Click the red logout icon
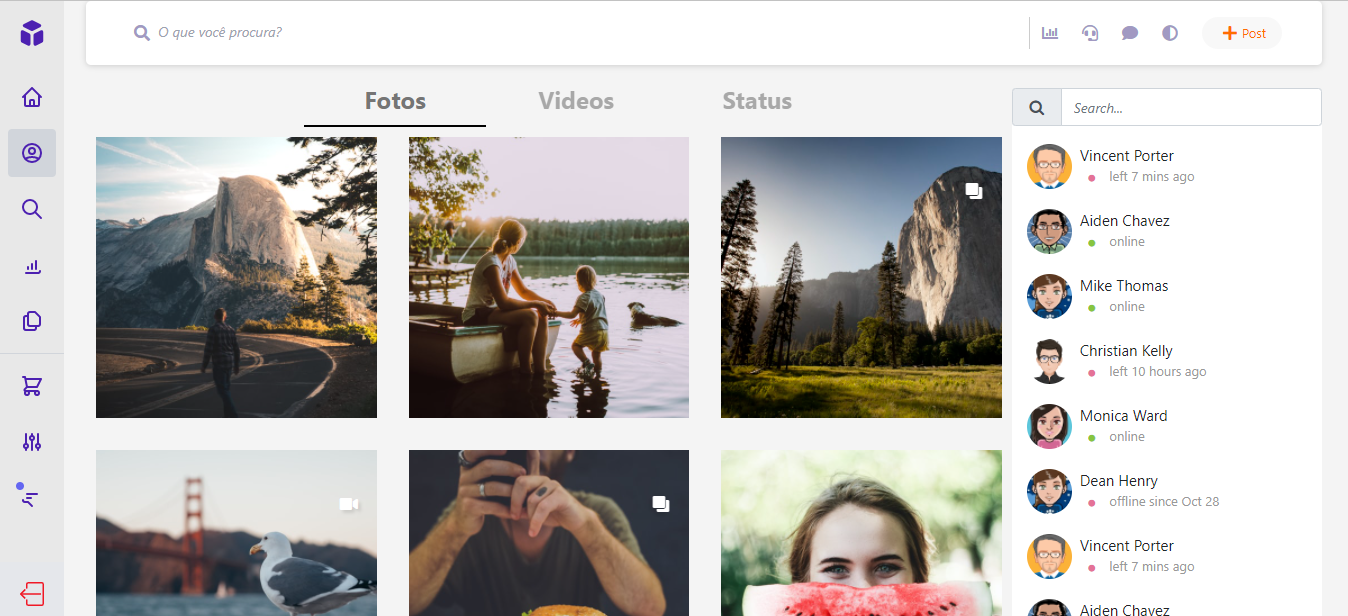Screen dimensions: 1348x616 pos(32,593)
